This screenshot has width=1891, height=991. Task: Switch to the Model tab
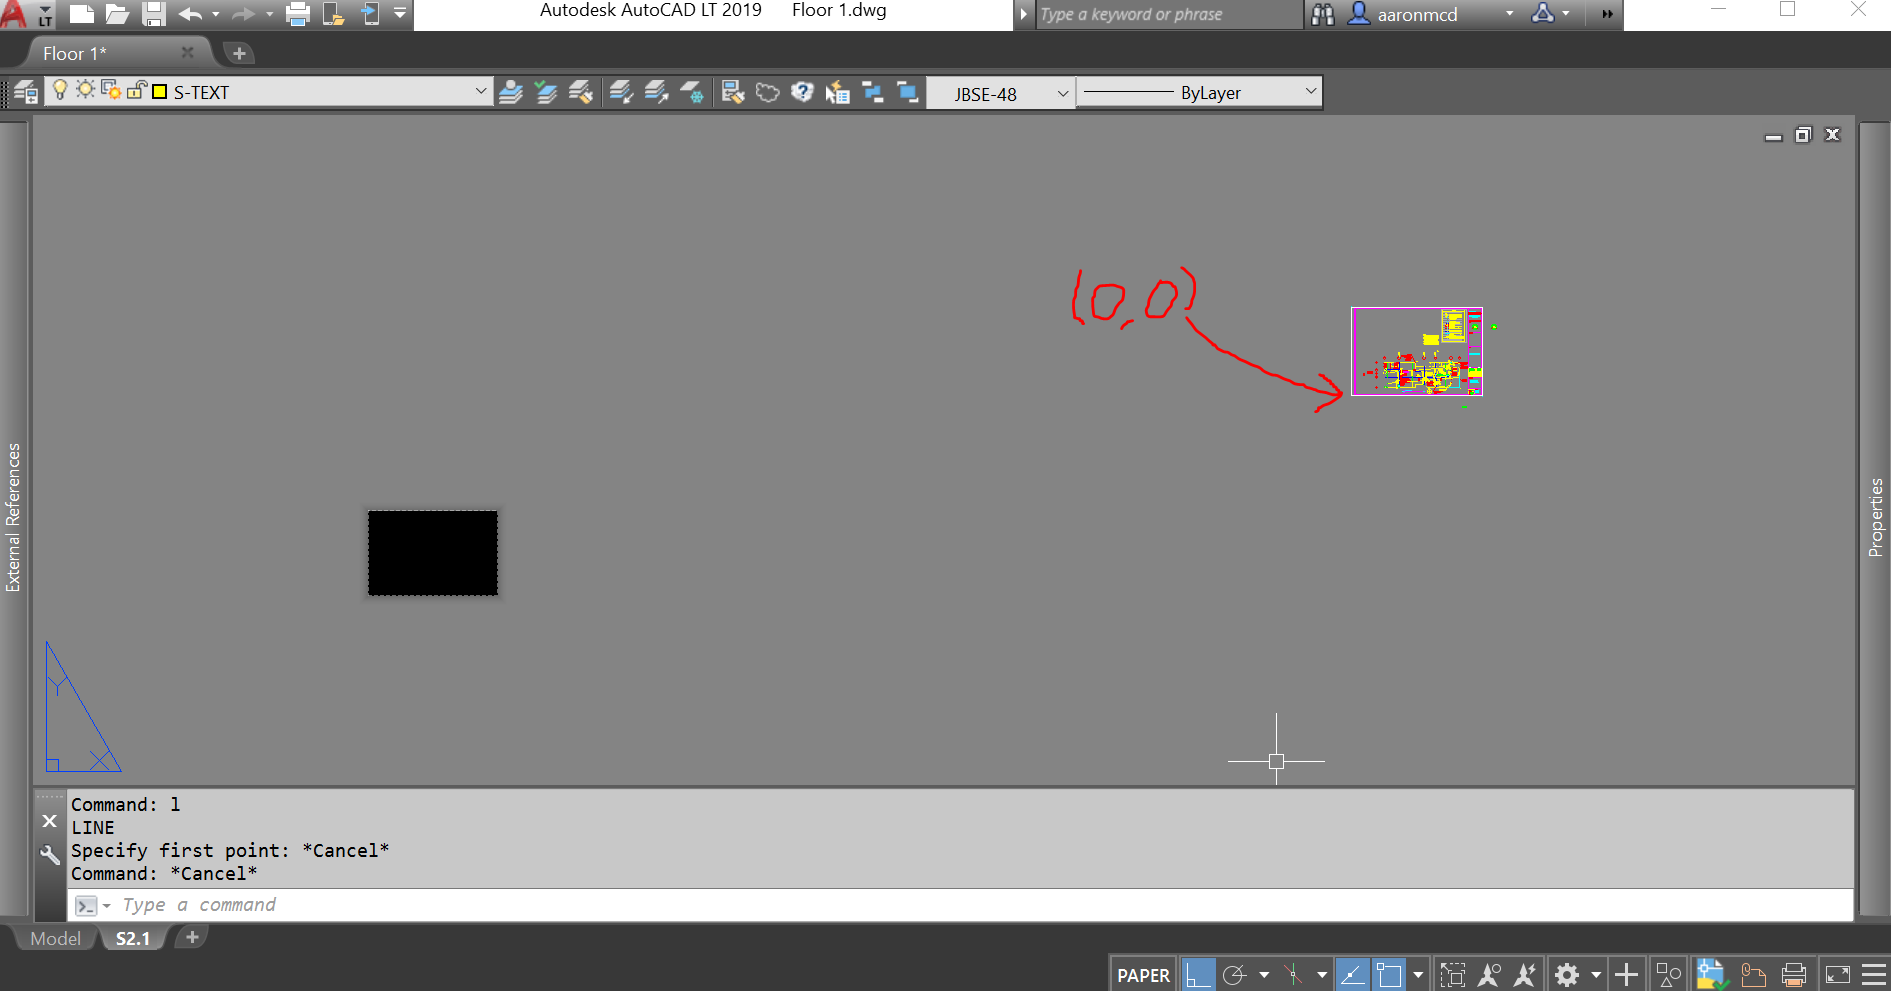click(x=55, y=938)
